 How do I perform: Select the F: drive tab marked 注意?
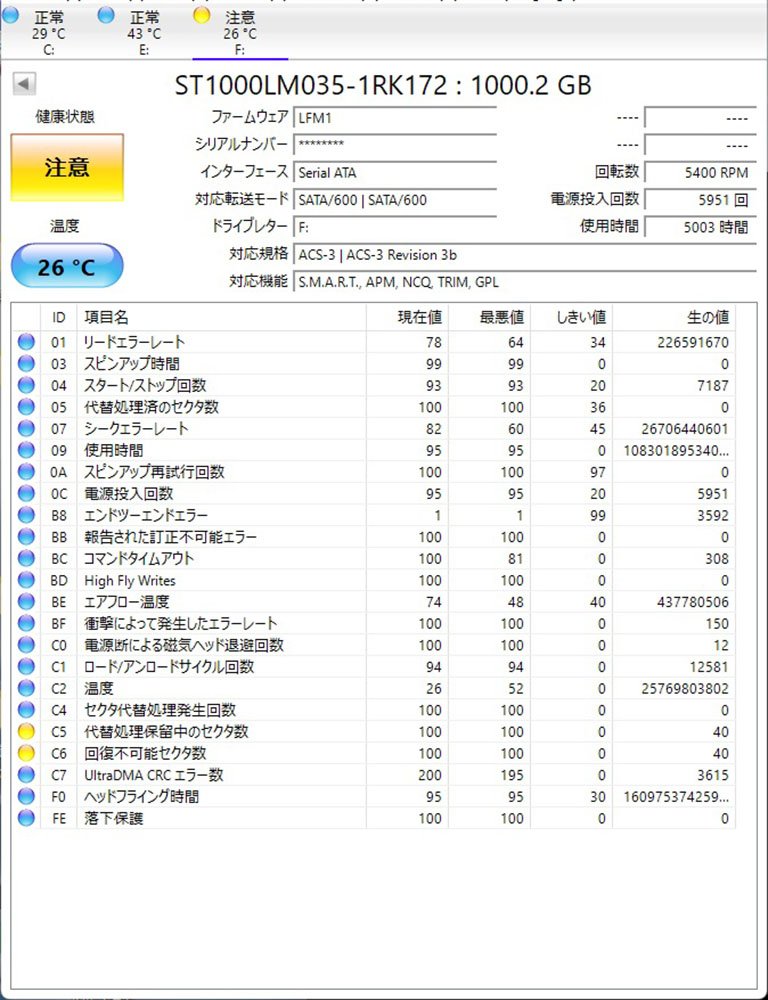[233, 32]
